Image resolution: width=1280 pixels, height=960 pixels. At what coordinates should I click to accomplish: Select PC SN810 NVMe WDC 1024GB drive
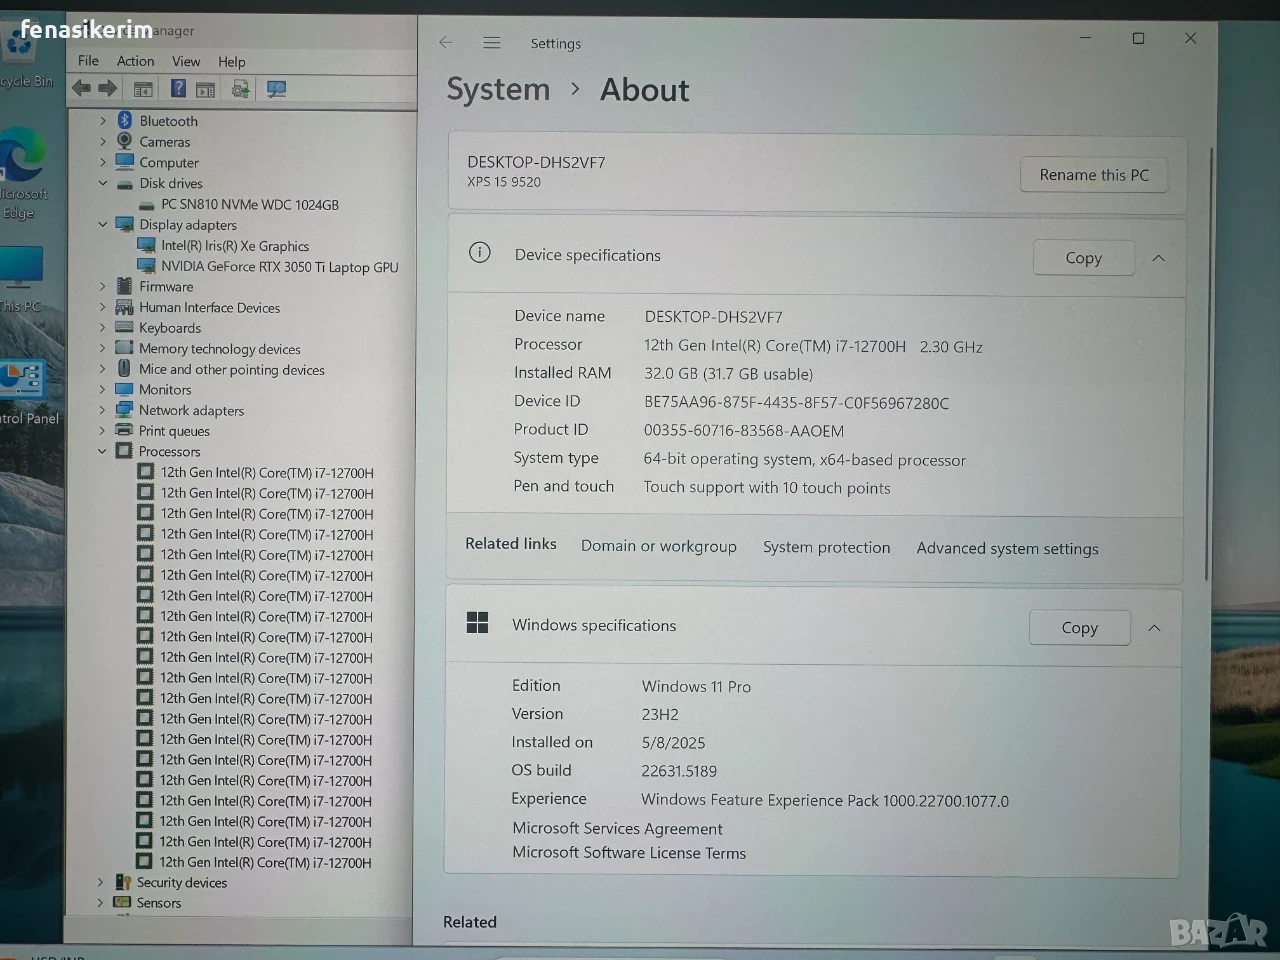(250, 204)
